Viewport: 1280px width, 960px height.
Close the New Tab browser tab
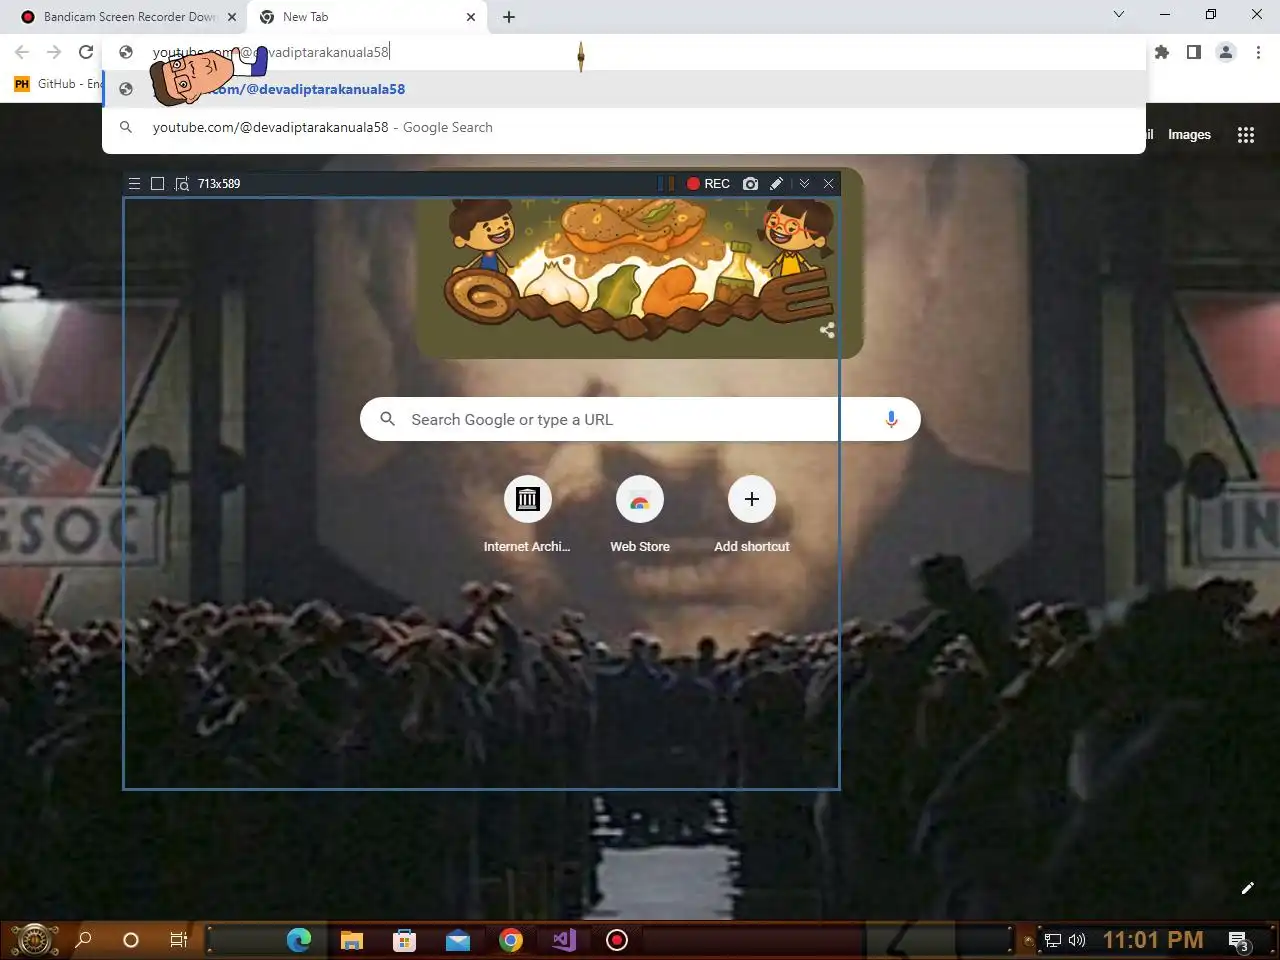coord(471,17)
